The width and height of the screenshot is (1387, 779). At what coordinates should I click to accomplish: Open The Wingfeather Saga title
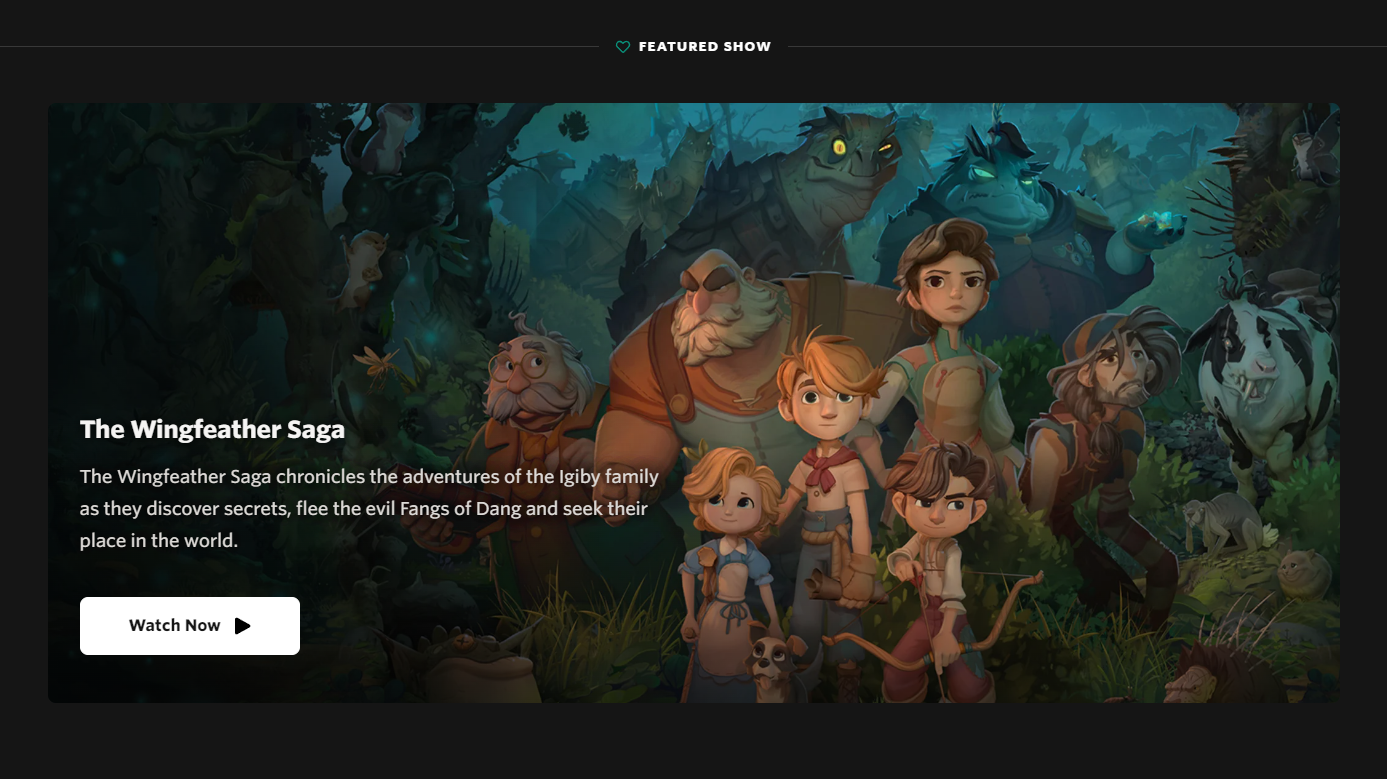212,429
